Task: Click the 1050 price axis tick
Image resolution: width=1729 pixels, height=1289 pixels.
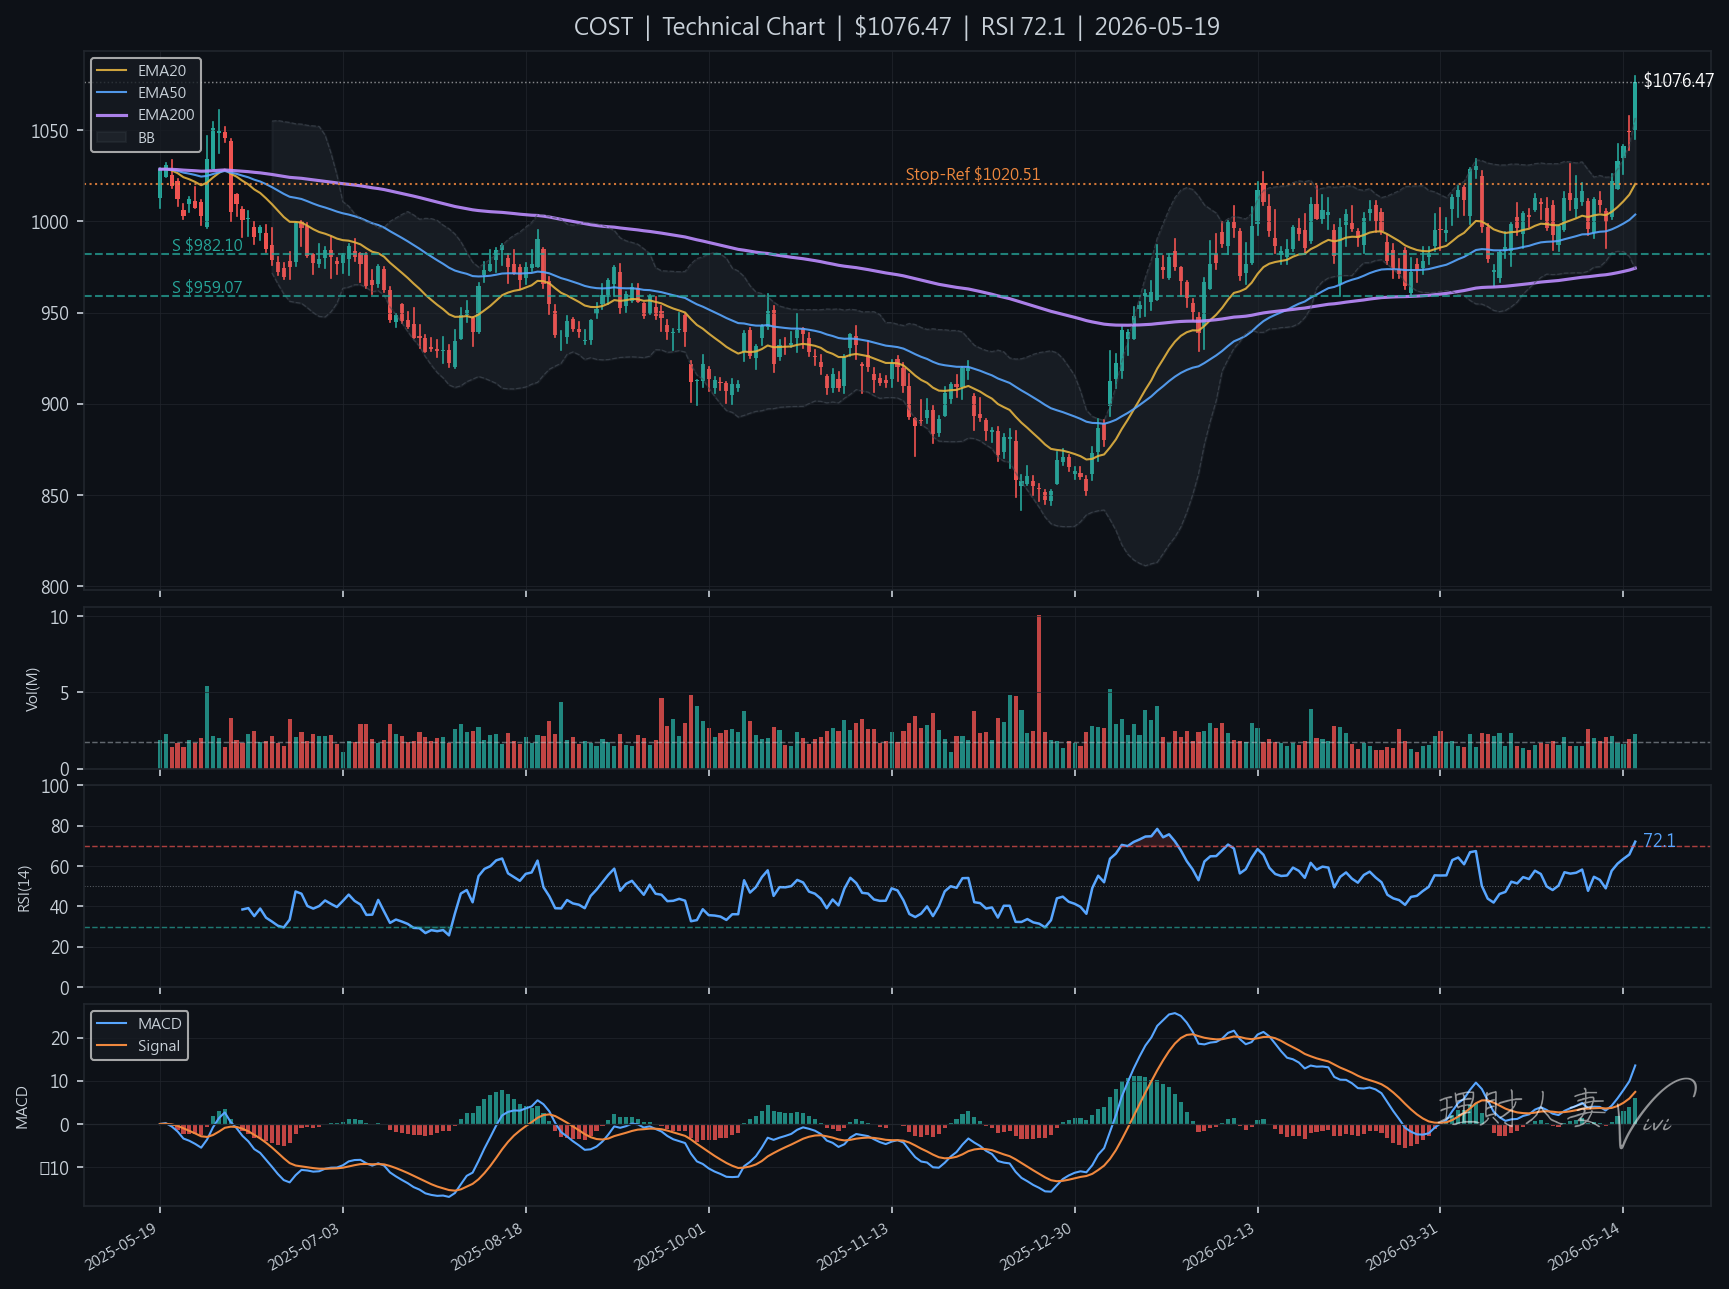Action: [50, 131]
